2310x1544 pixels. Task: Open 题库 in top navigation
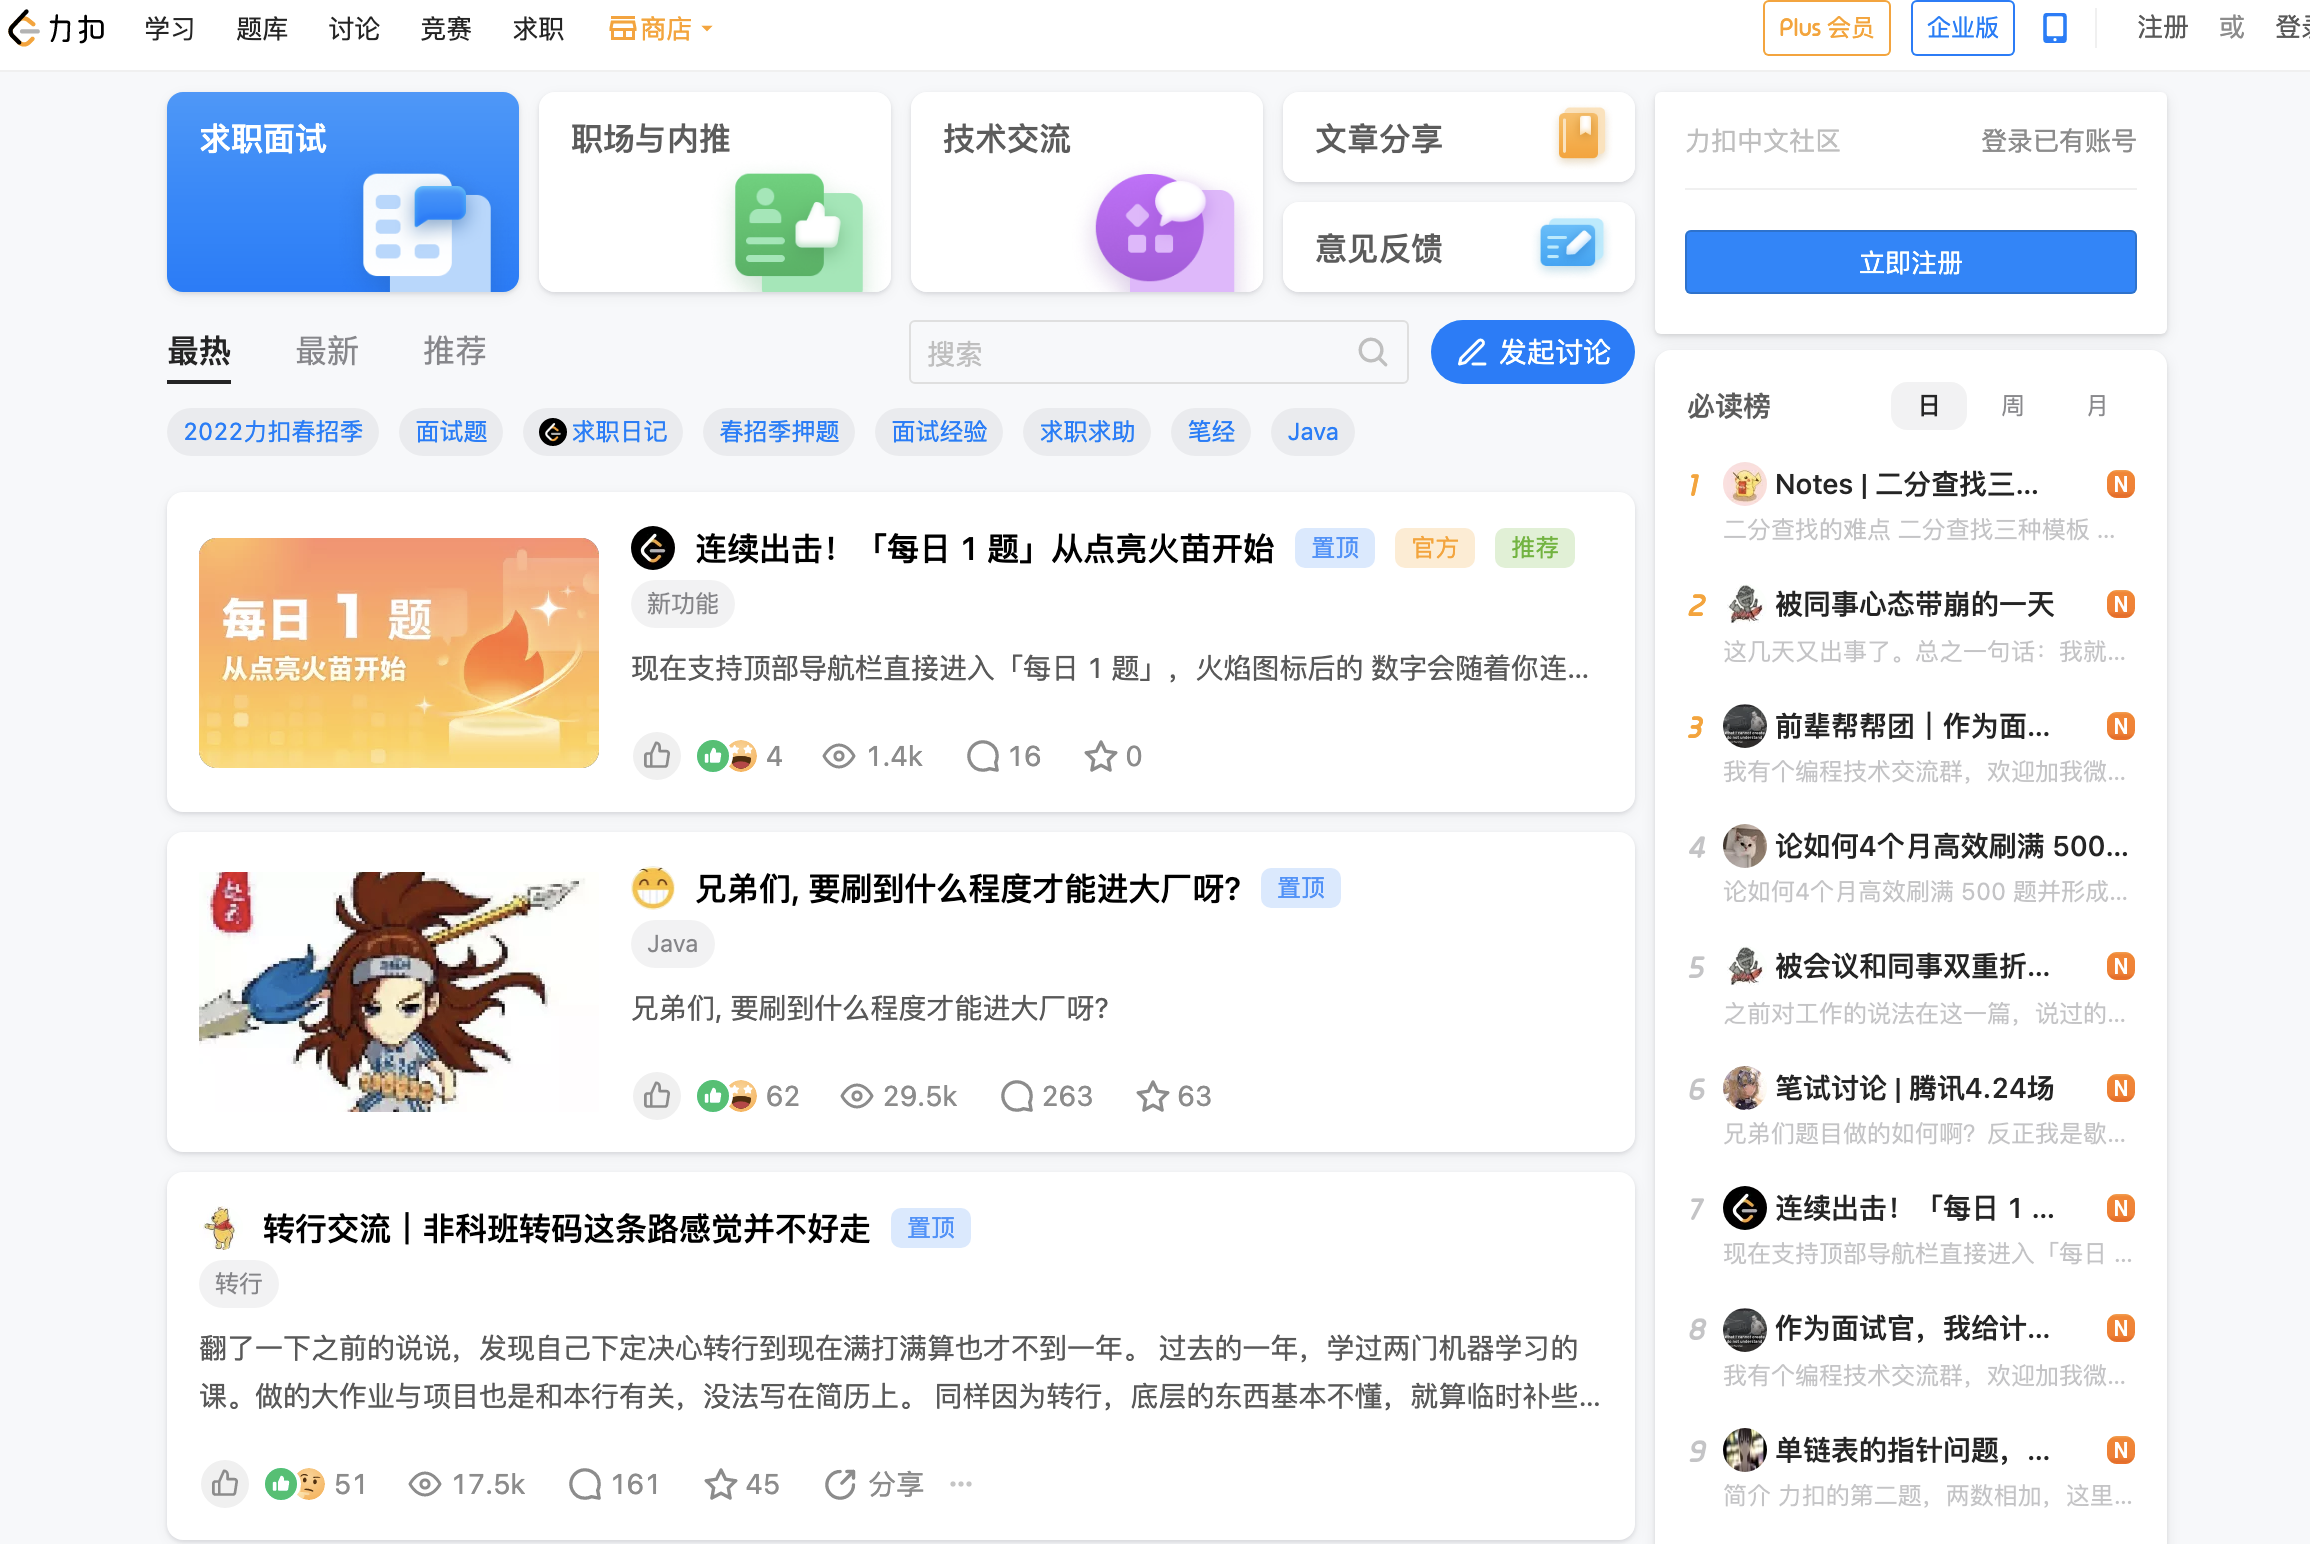(262, 28)
